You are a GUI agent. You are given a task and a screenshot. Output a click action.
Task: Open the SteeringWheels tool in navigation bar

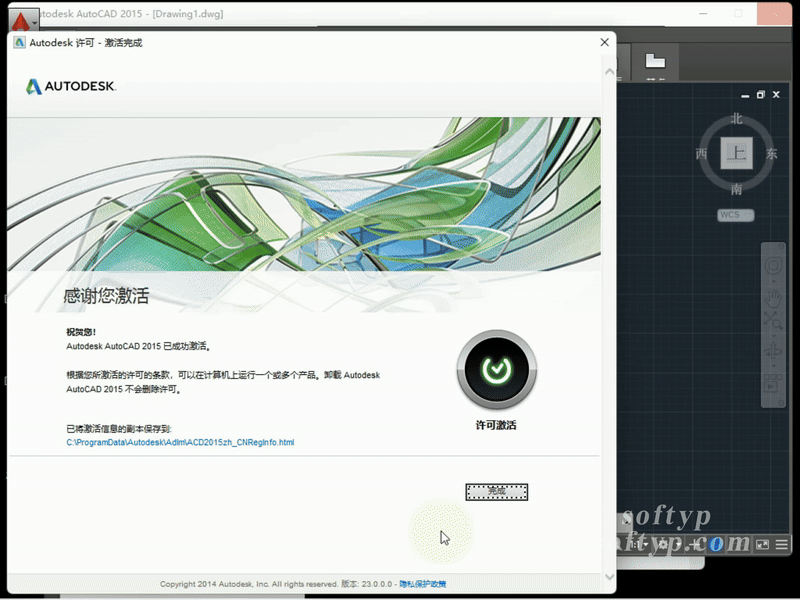[773, 266]
